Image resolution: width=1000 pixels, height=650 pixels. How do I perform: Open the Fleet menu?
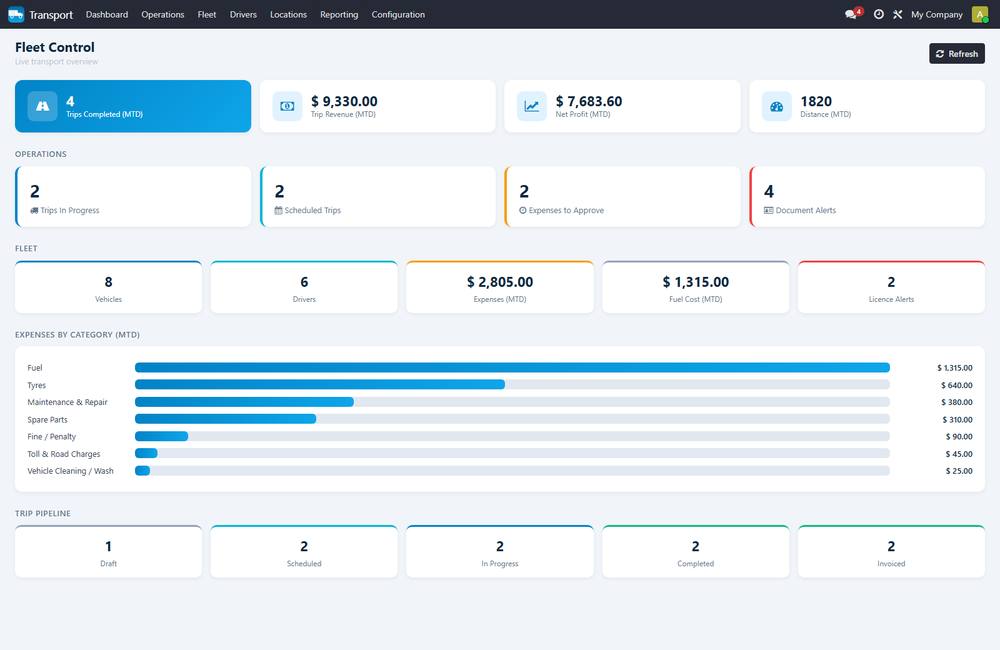pyautogui.click(x=207, y=14)
